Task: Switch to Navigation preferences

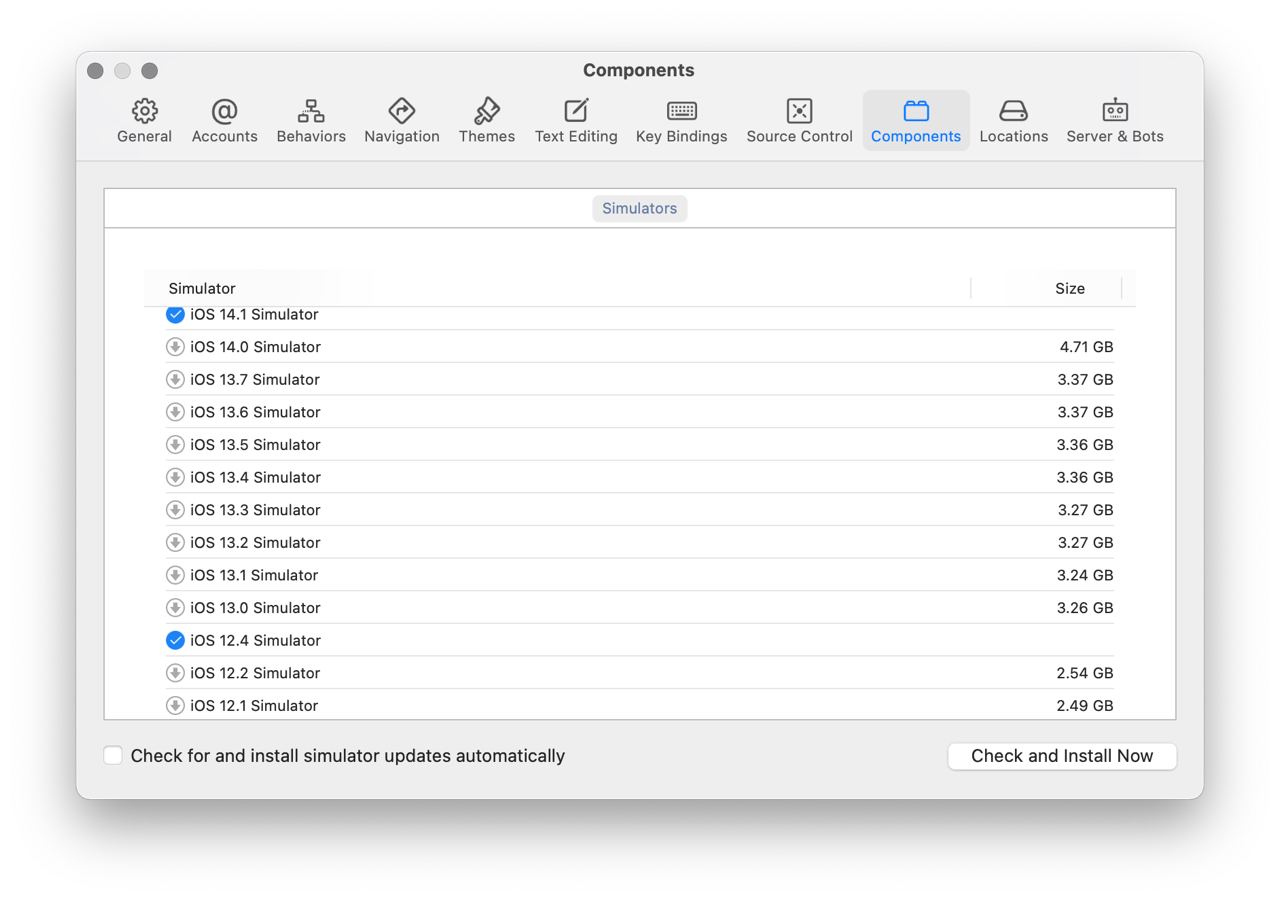Action: (402, 121)
